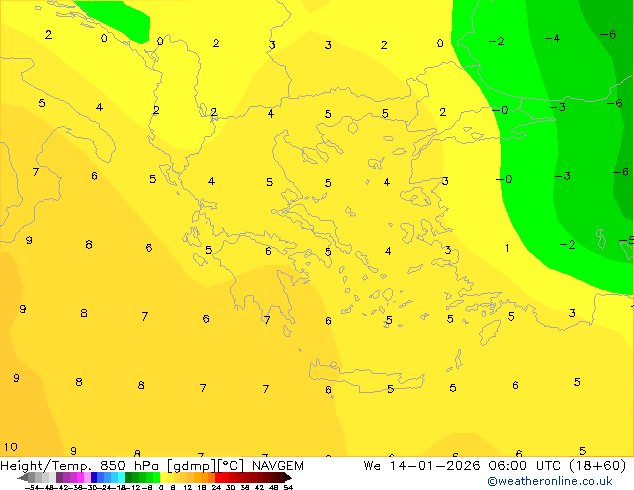This screenshot has height=490, width=634.
Task: Select the date '14-01-2026' in the footer
Action: coord(435,466)
